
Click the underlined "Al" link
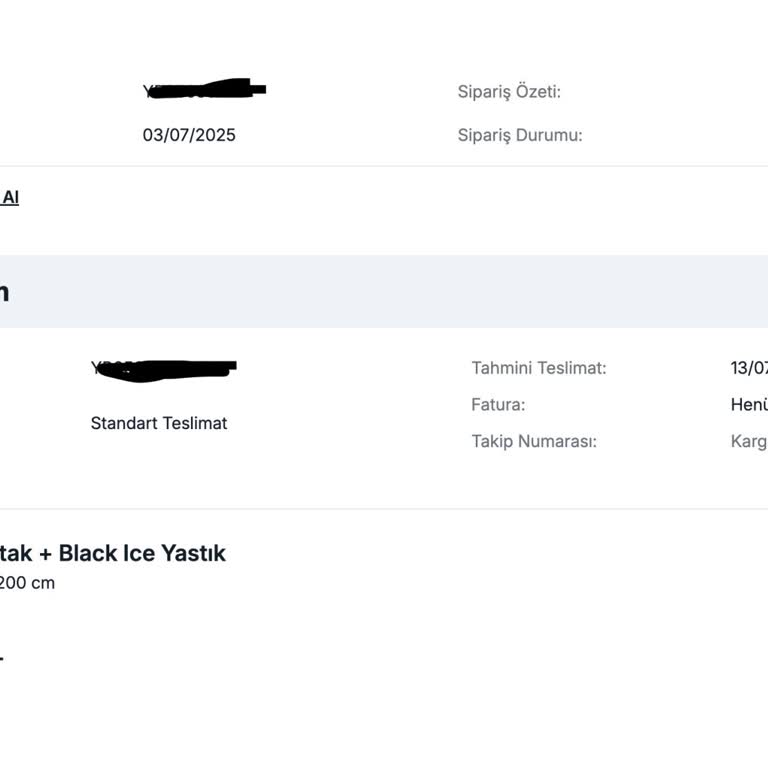(x=9, y=197)
